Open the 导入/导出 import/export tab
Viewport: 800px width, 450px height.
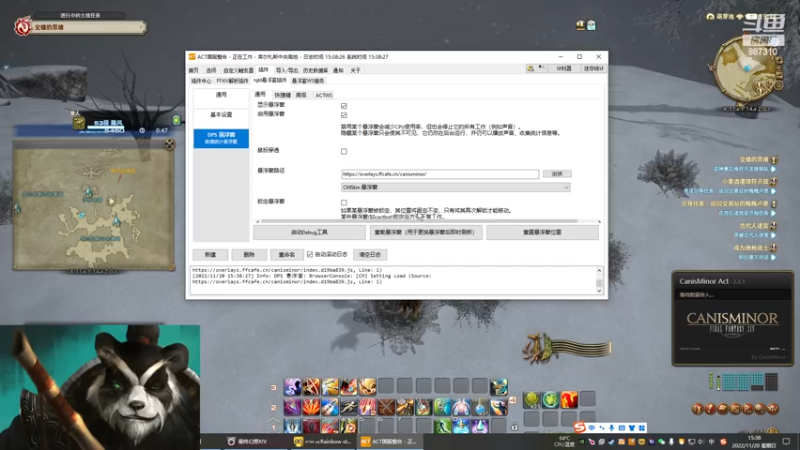pyautogui.click(x=287, y=70)
